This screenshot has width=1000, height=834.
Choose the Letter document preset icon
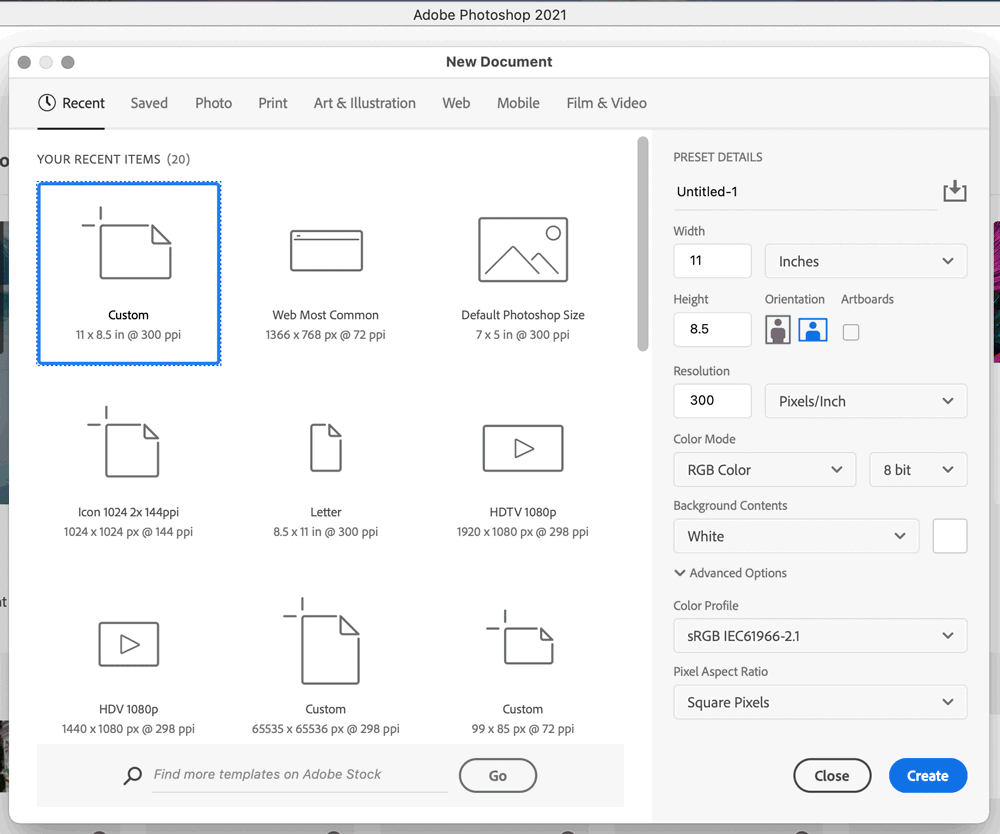326,447
